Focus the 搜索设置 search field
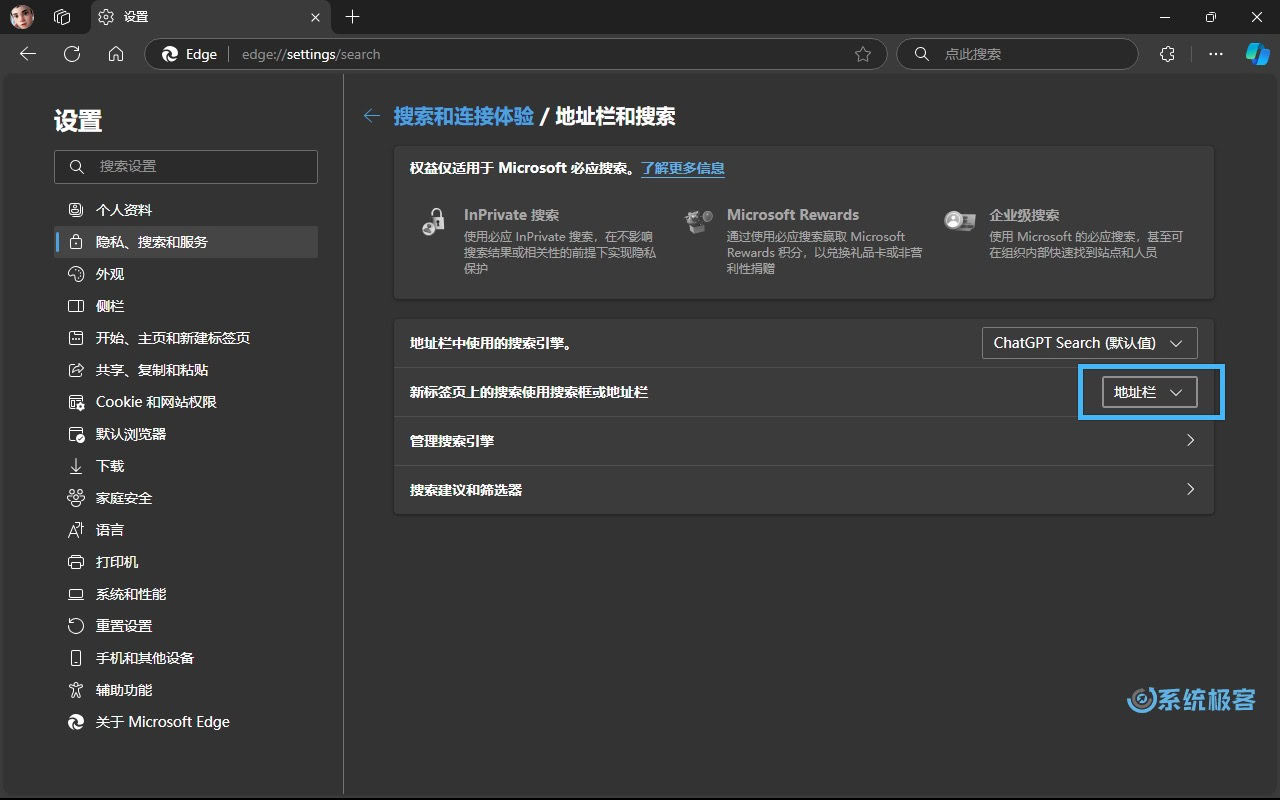This screenshot has width=1280, height=800. pyautogui.click(x=186, y=167)
